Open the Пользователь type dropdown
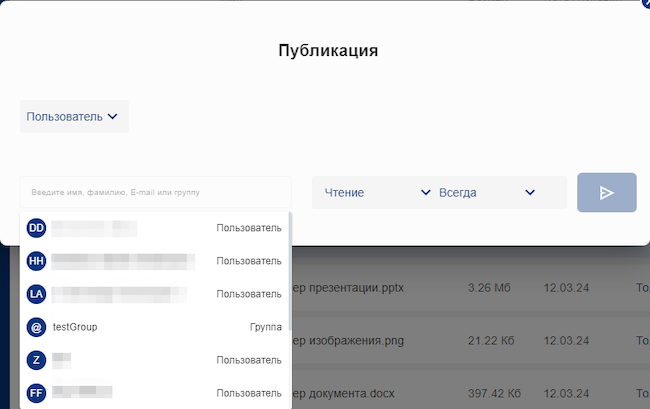 pyautogui.click(x=74, y=116)
